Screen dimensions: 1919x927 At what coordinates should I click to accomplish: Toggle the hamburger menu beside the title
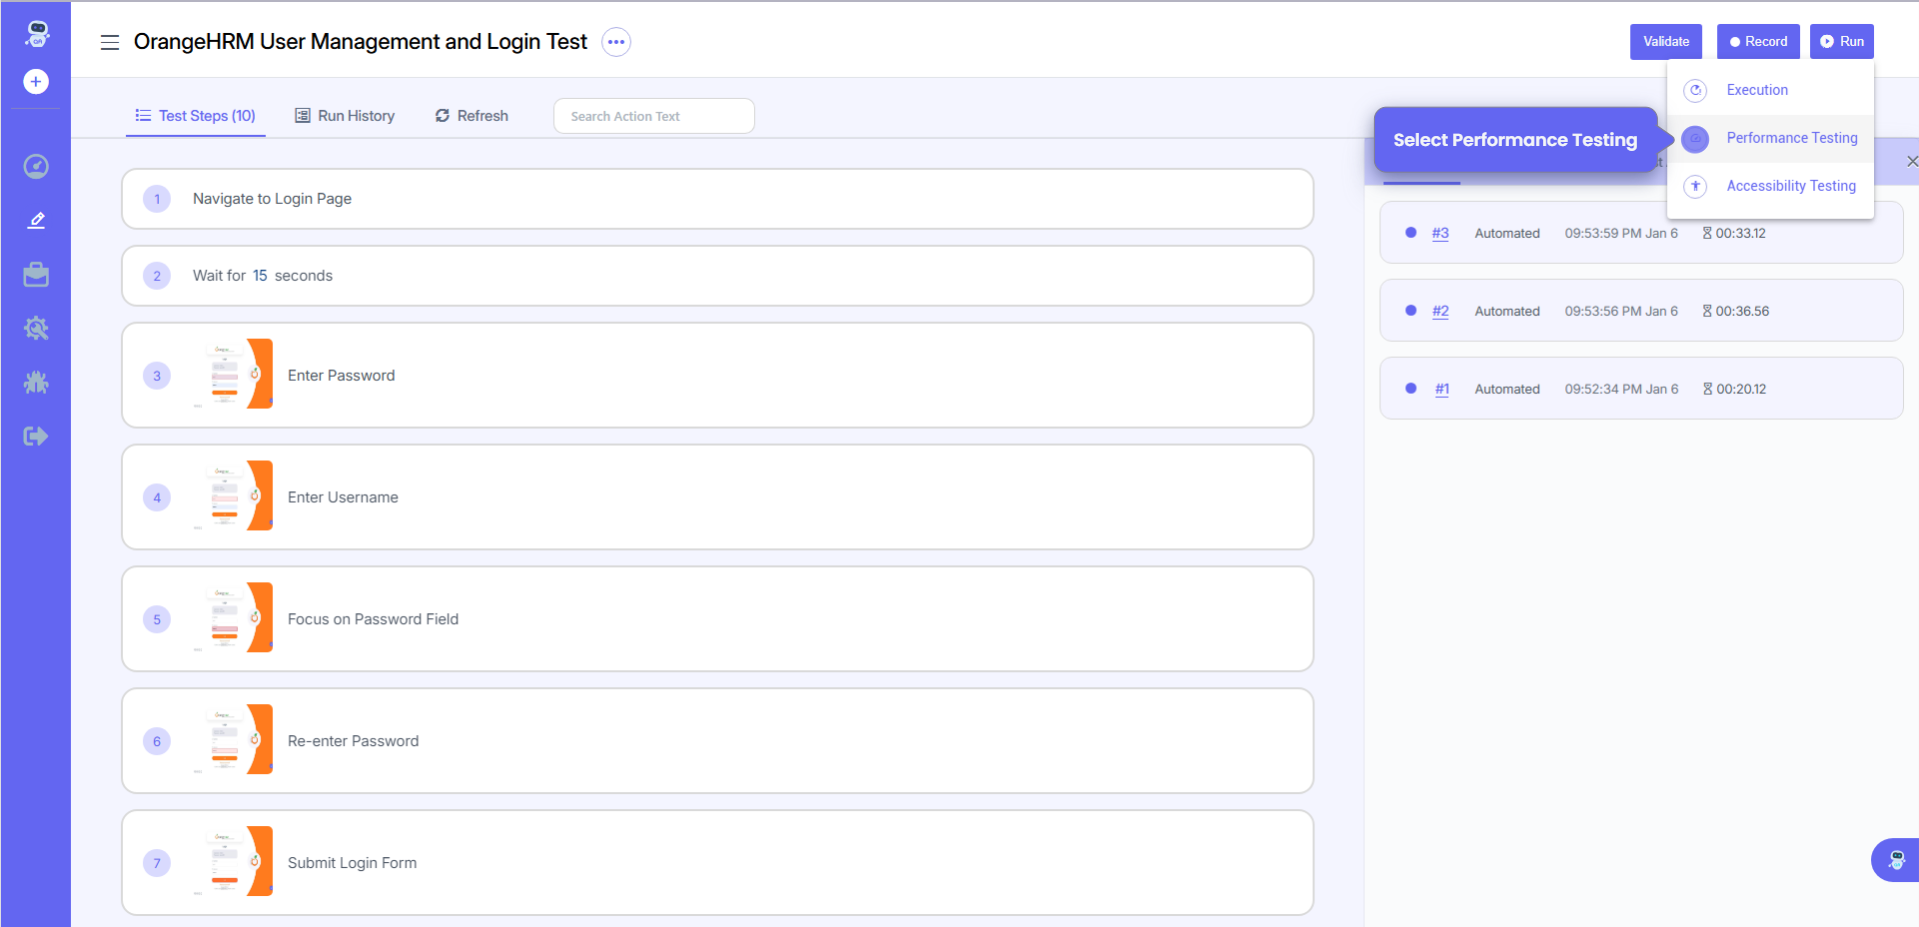coord(110,42)
